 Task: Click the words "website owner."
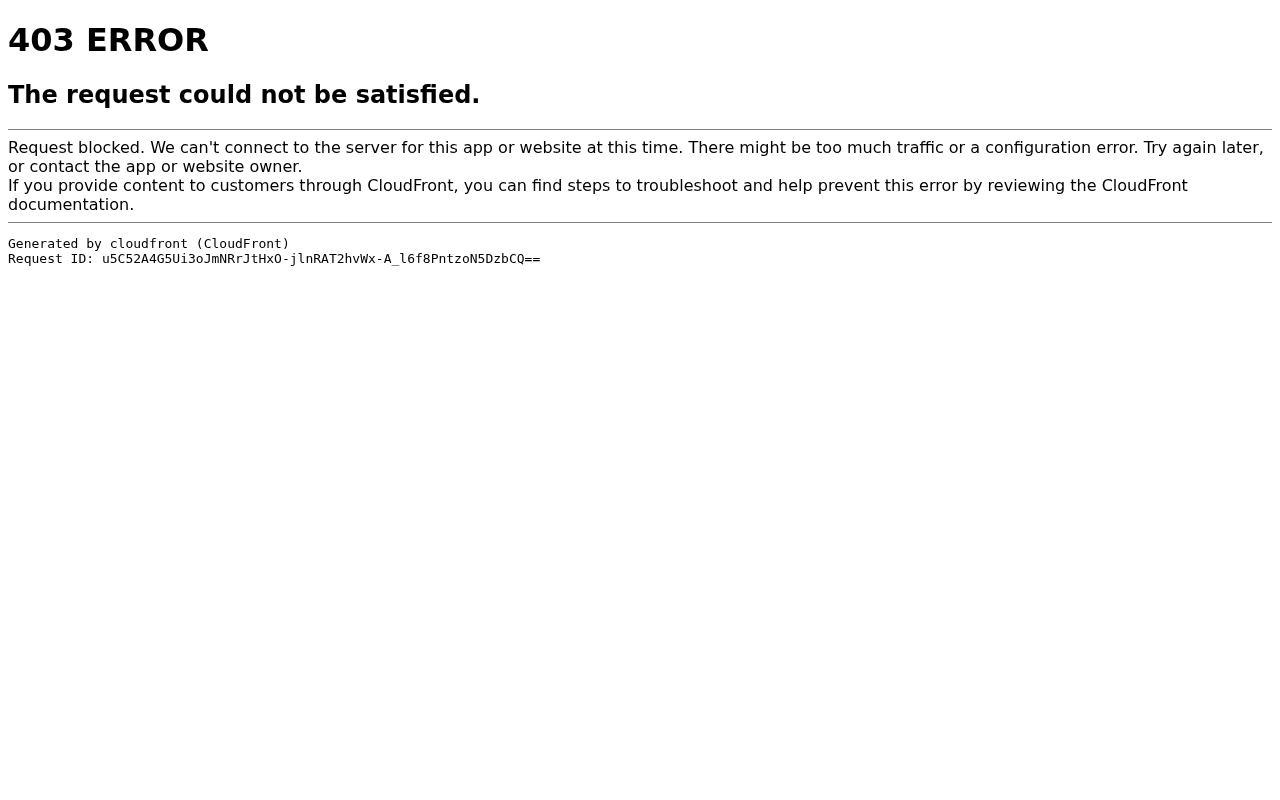(x=242, y=166)
